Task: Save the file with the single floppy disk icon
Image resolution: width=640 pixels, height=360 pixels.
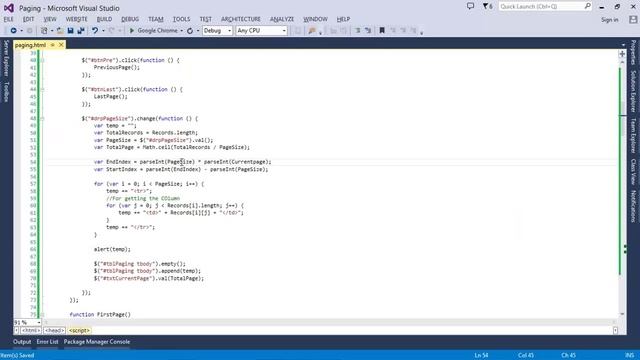Action: pos(70,31)
